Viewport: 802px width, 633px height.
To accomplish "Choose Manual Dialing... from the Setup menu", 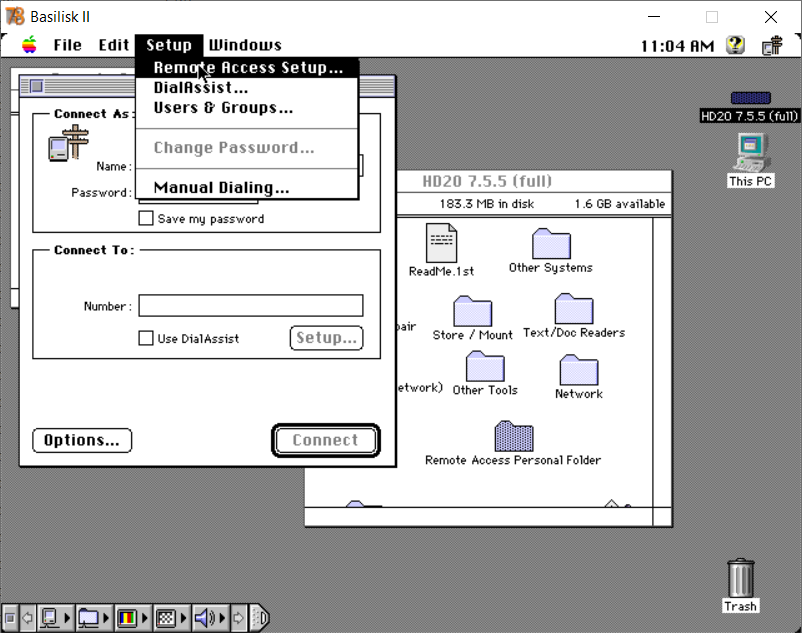I will [247, 188].
